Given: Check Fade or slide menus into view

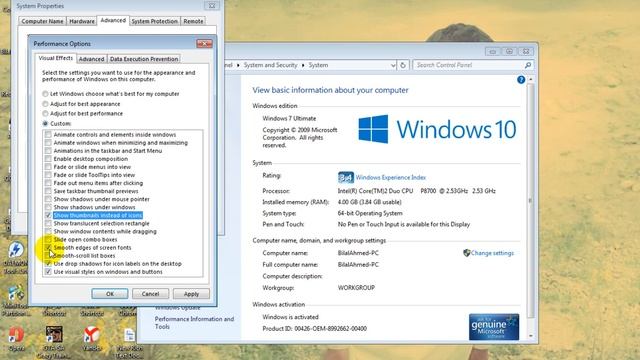Looking at the screenshot, I should point(48,167).
